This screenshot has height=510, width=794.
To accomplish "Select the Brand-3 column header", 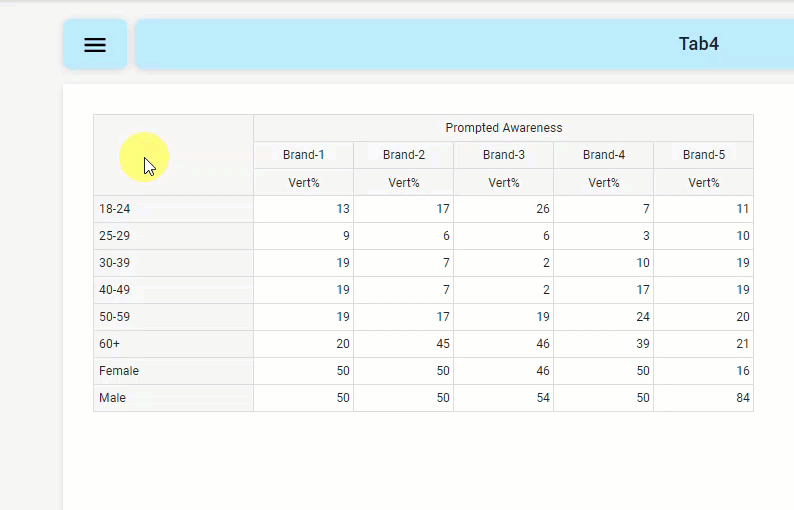I will [503, 155].
